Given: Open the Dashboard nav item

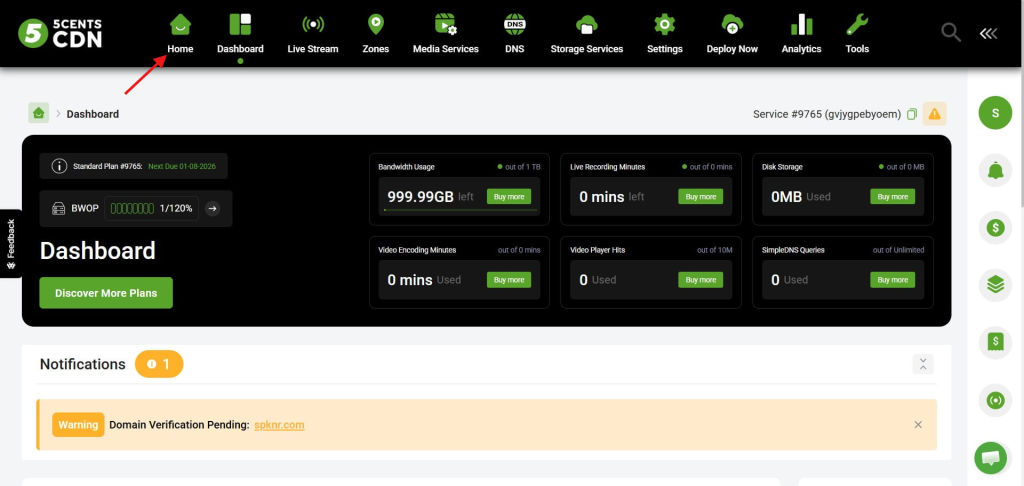Looking at the screenshot, I should [240, 34].
